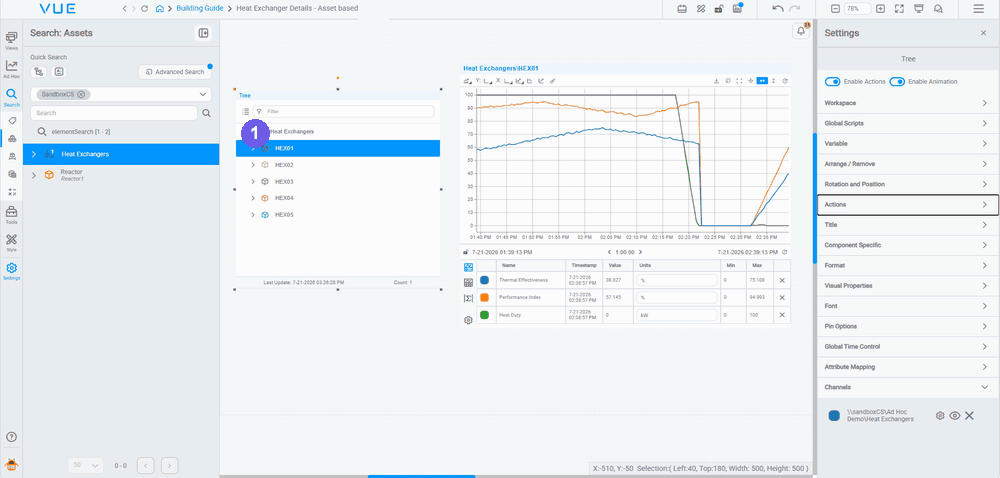Click the trend fullscreen icon
This screenshot has width=1000, height=478.
pos(739,81)
